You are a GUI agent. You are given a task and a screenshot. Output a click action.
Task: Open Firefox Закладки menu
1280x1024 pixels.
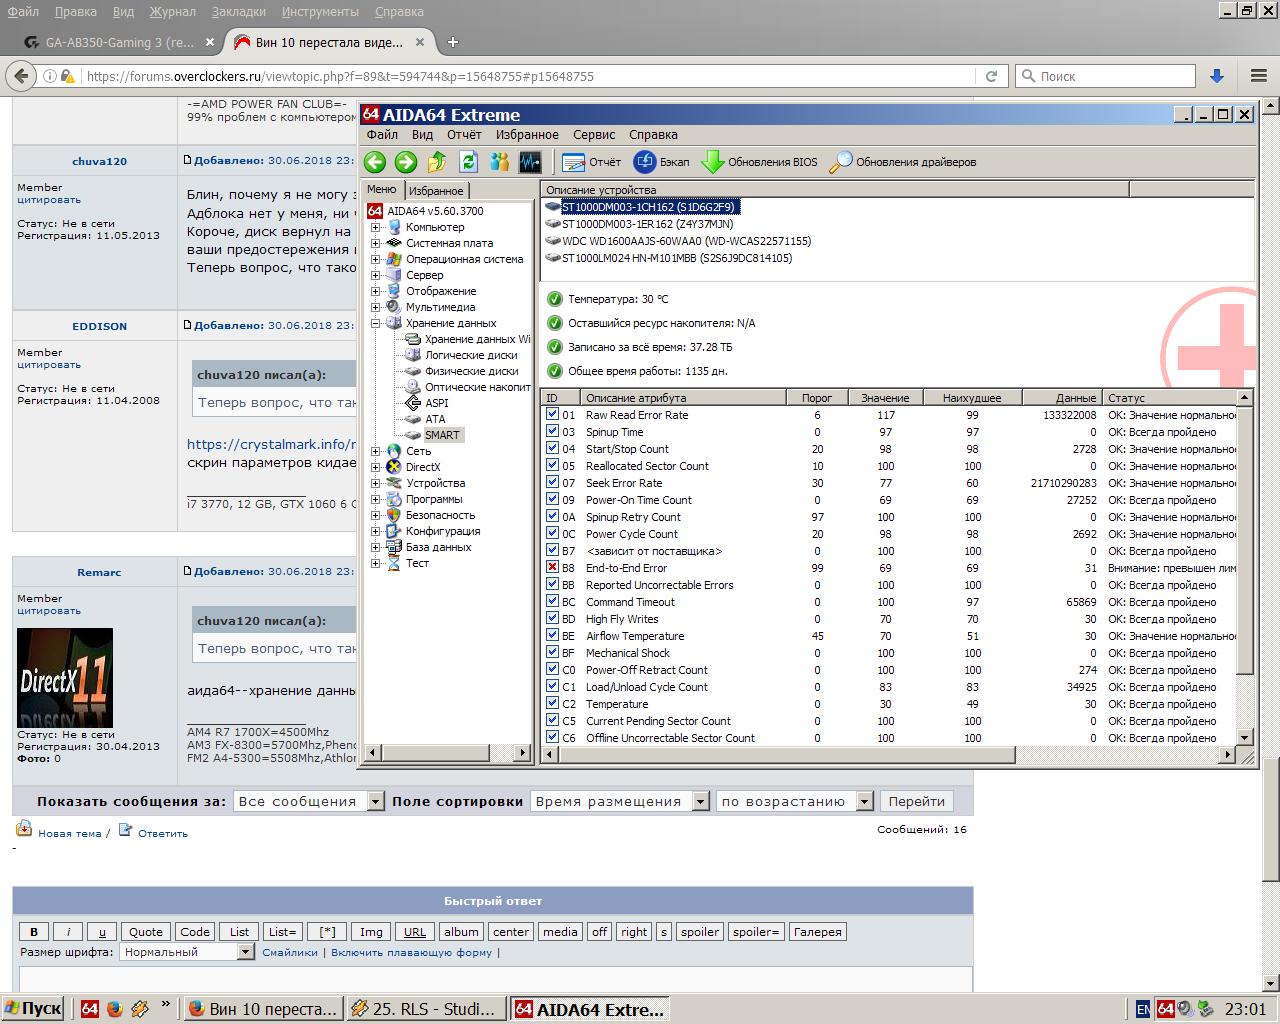(239, 12)
